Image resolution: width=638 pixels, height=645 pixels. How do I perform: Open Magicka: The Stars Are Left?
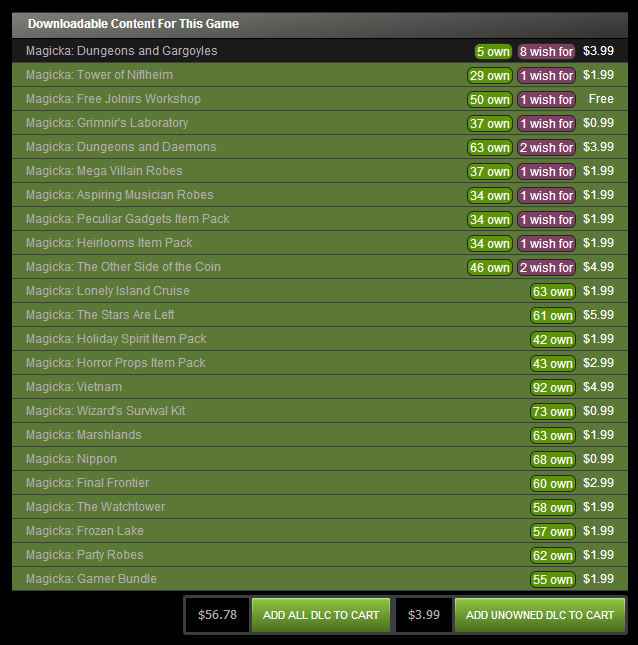[x=320, y=315]
